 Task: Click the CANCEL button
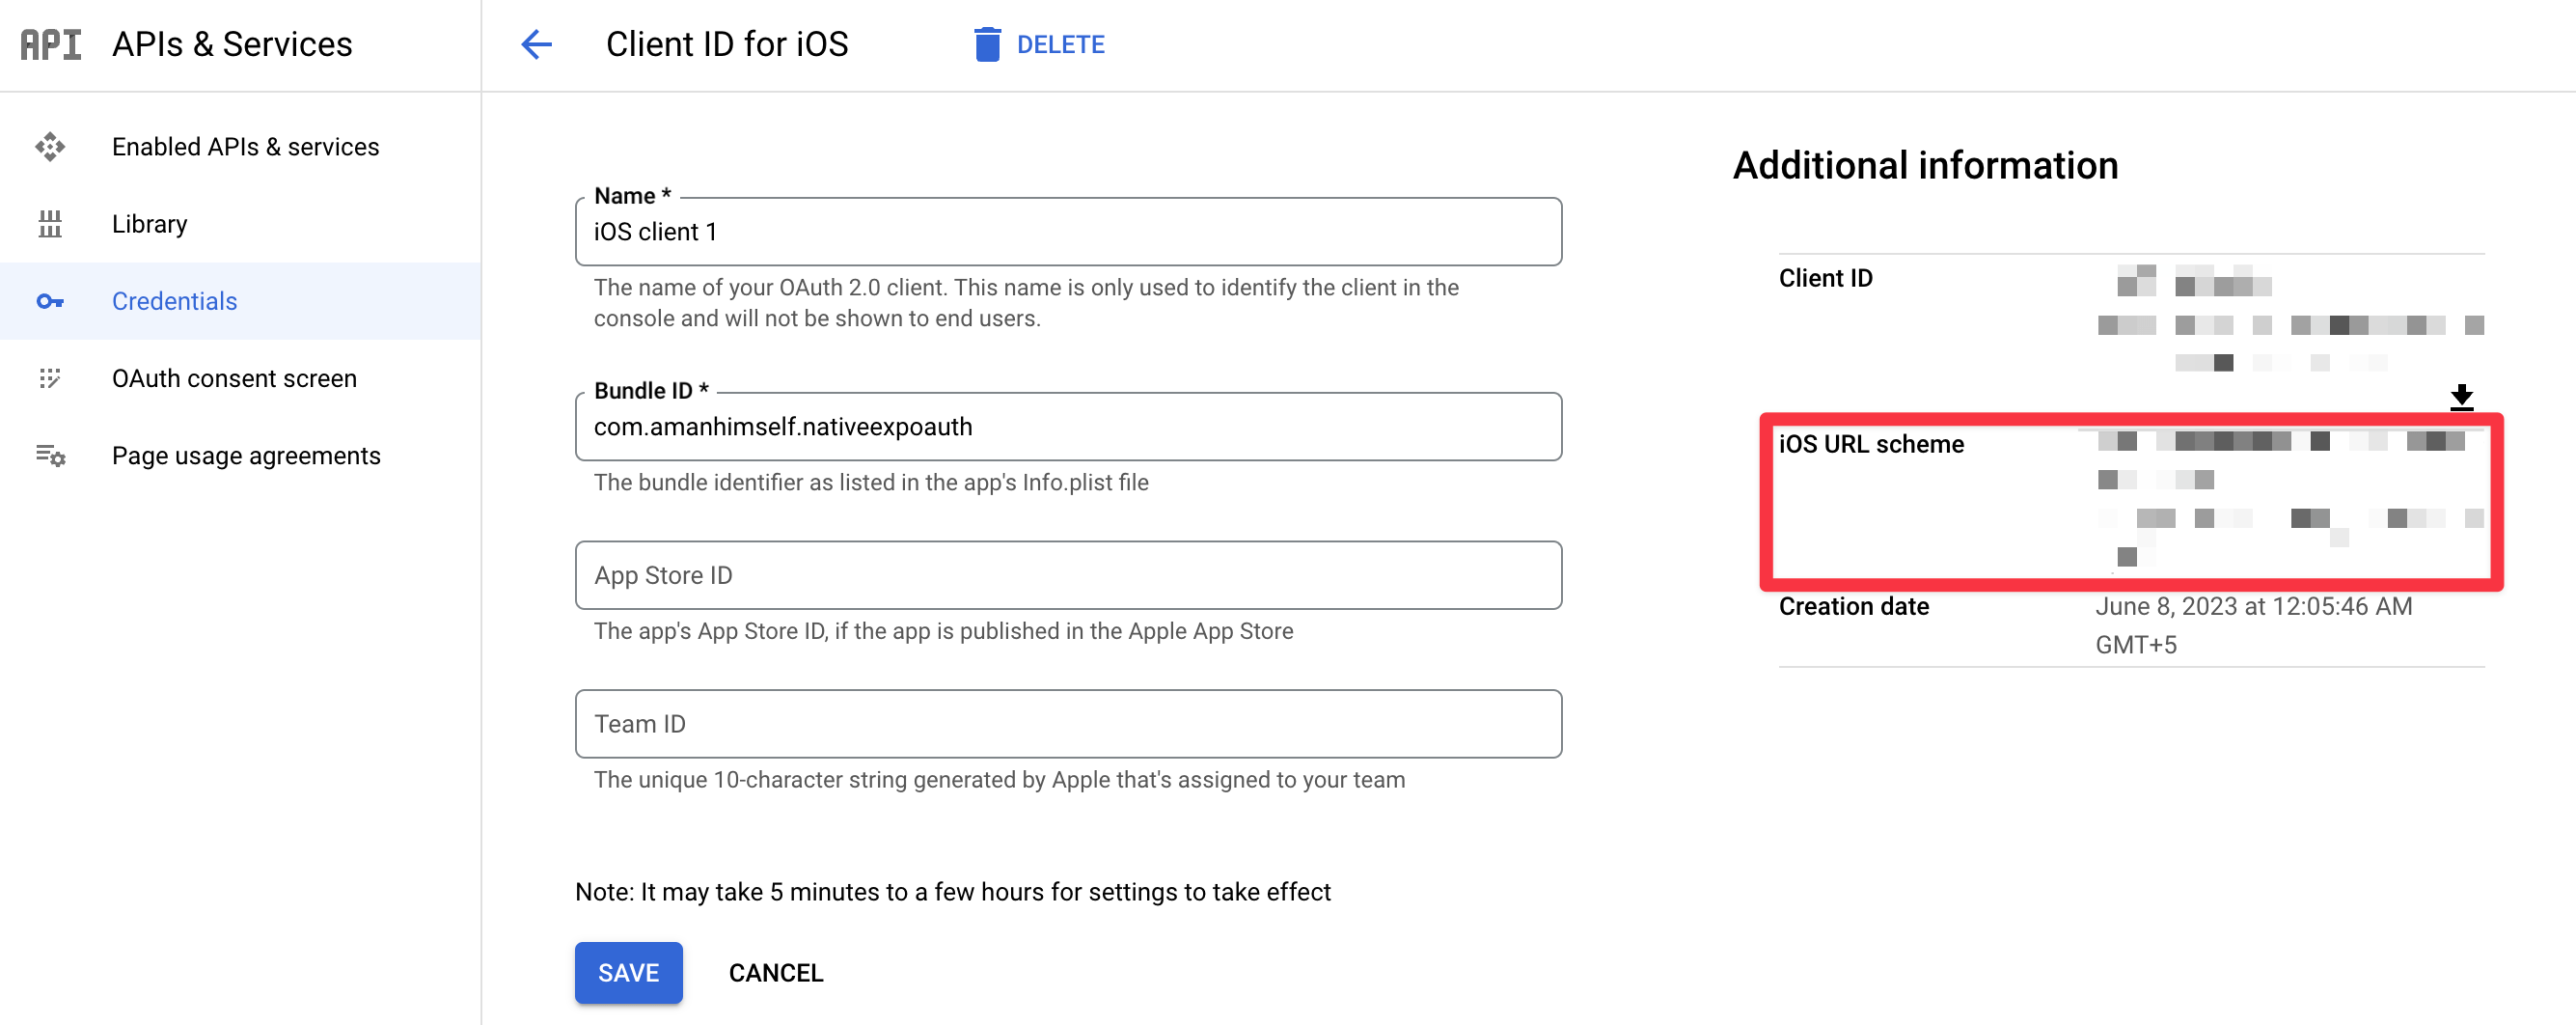(776, 972)
